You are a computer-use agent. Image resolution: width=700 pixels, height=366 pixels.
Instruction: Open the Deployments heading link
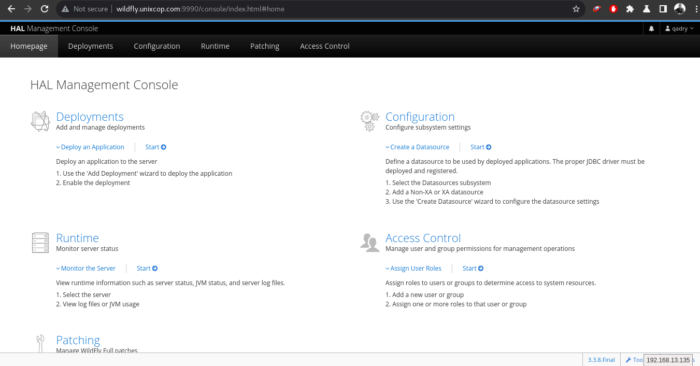(90, 116)
